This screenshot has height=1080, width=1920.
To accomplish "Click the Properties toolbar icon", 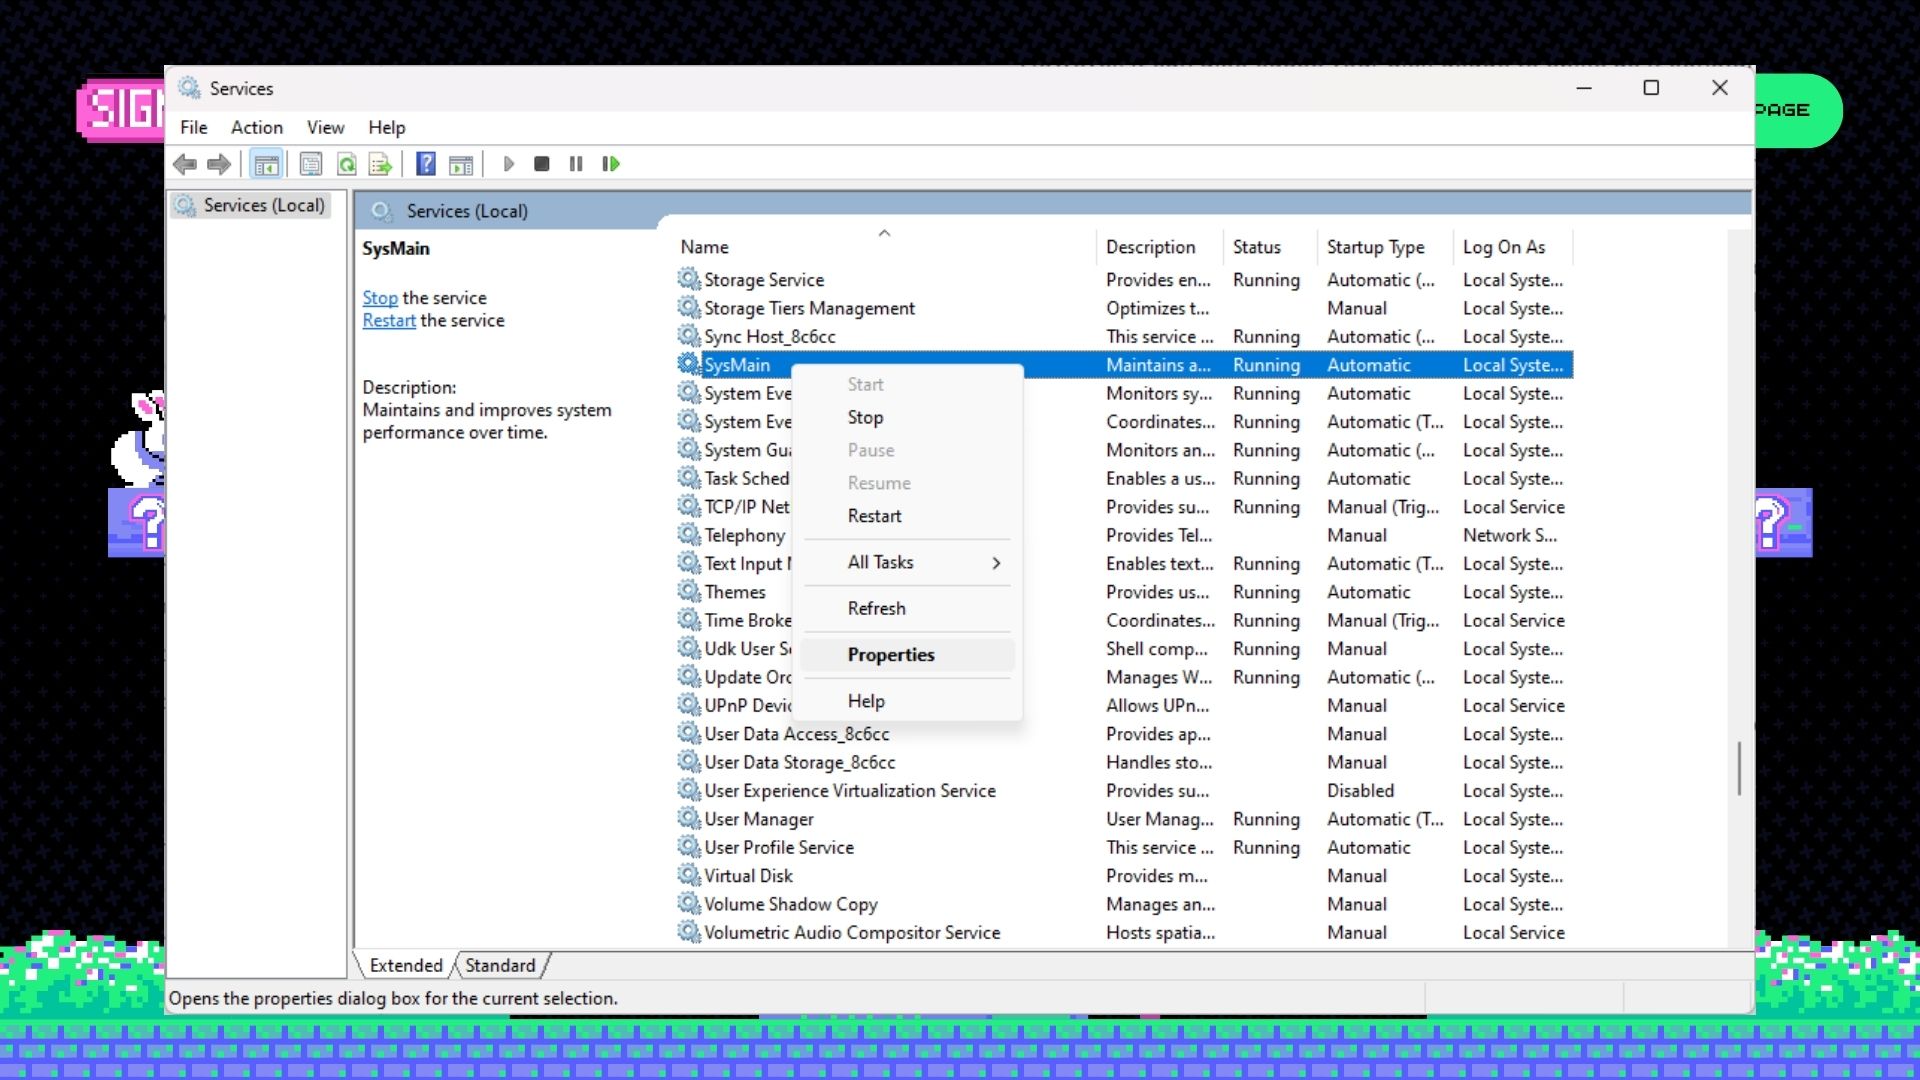I will (311, 164).
